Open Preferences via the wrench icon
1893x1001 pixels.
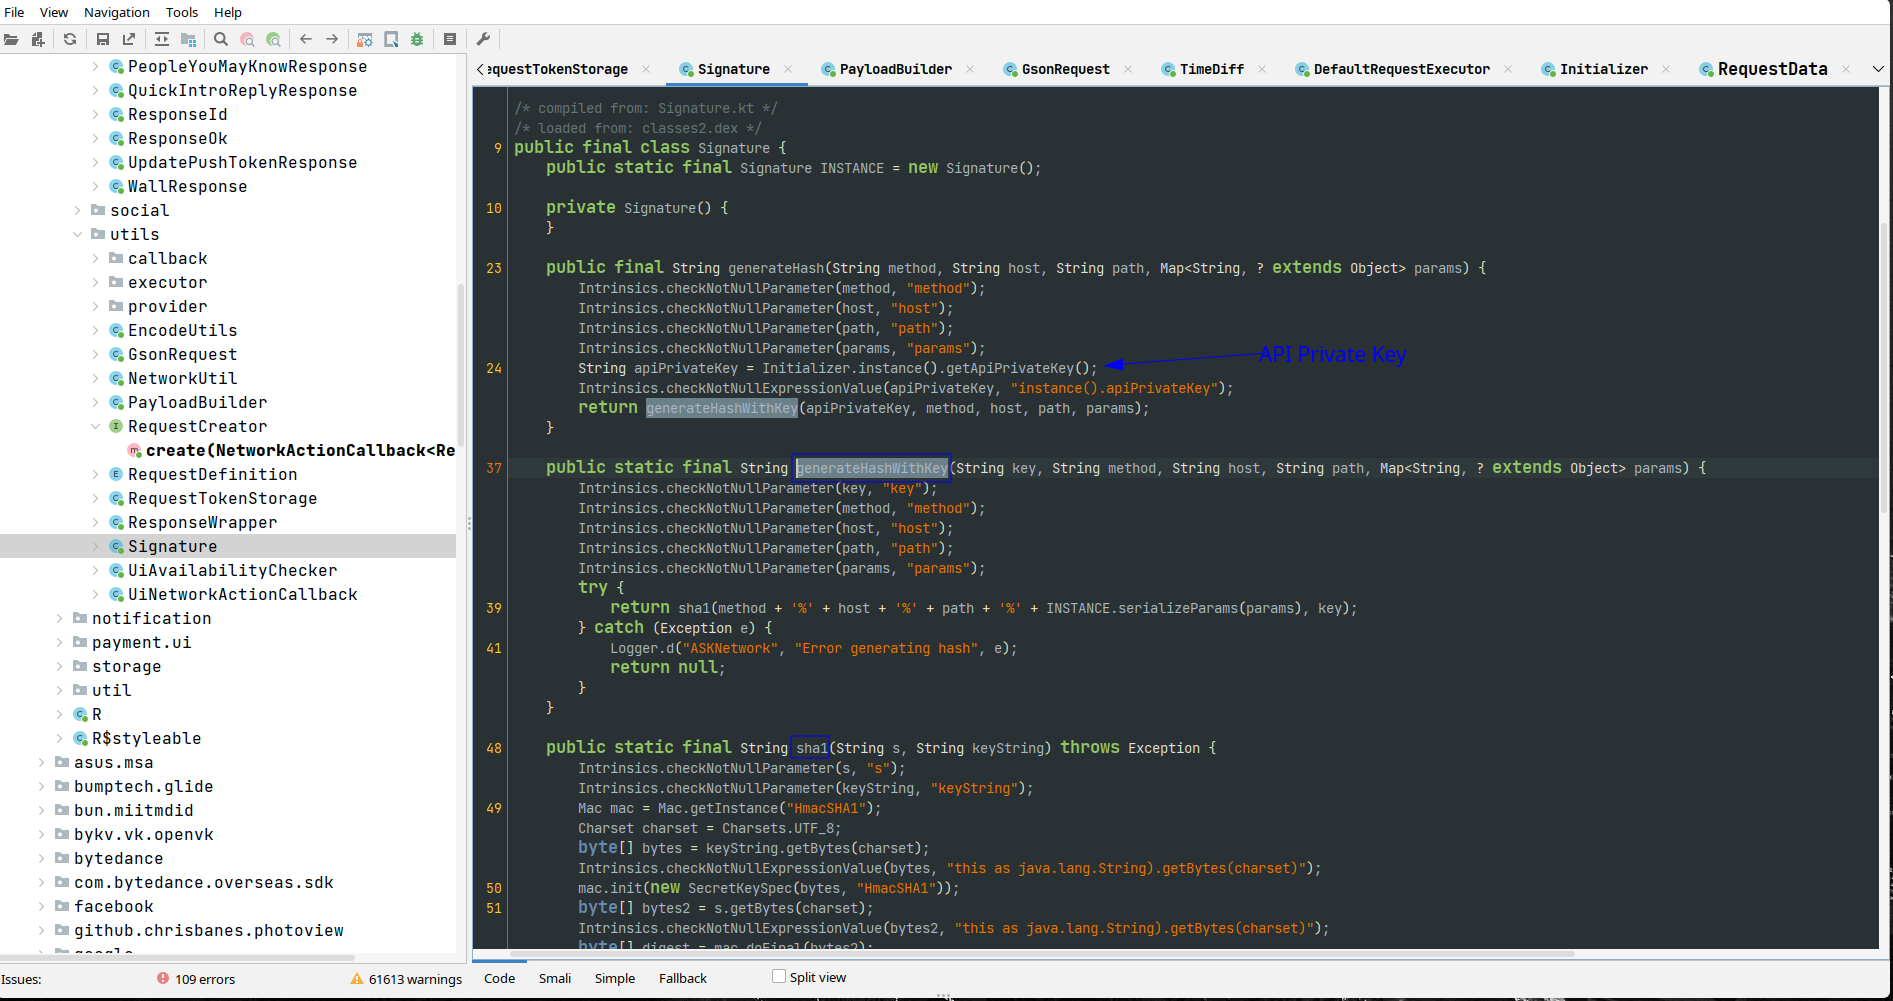[x=483, y=39]
